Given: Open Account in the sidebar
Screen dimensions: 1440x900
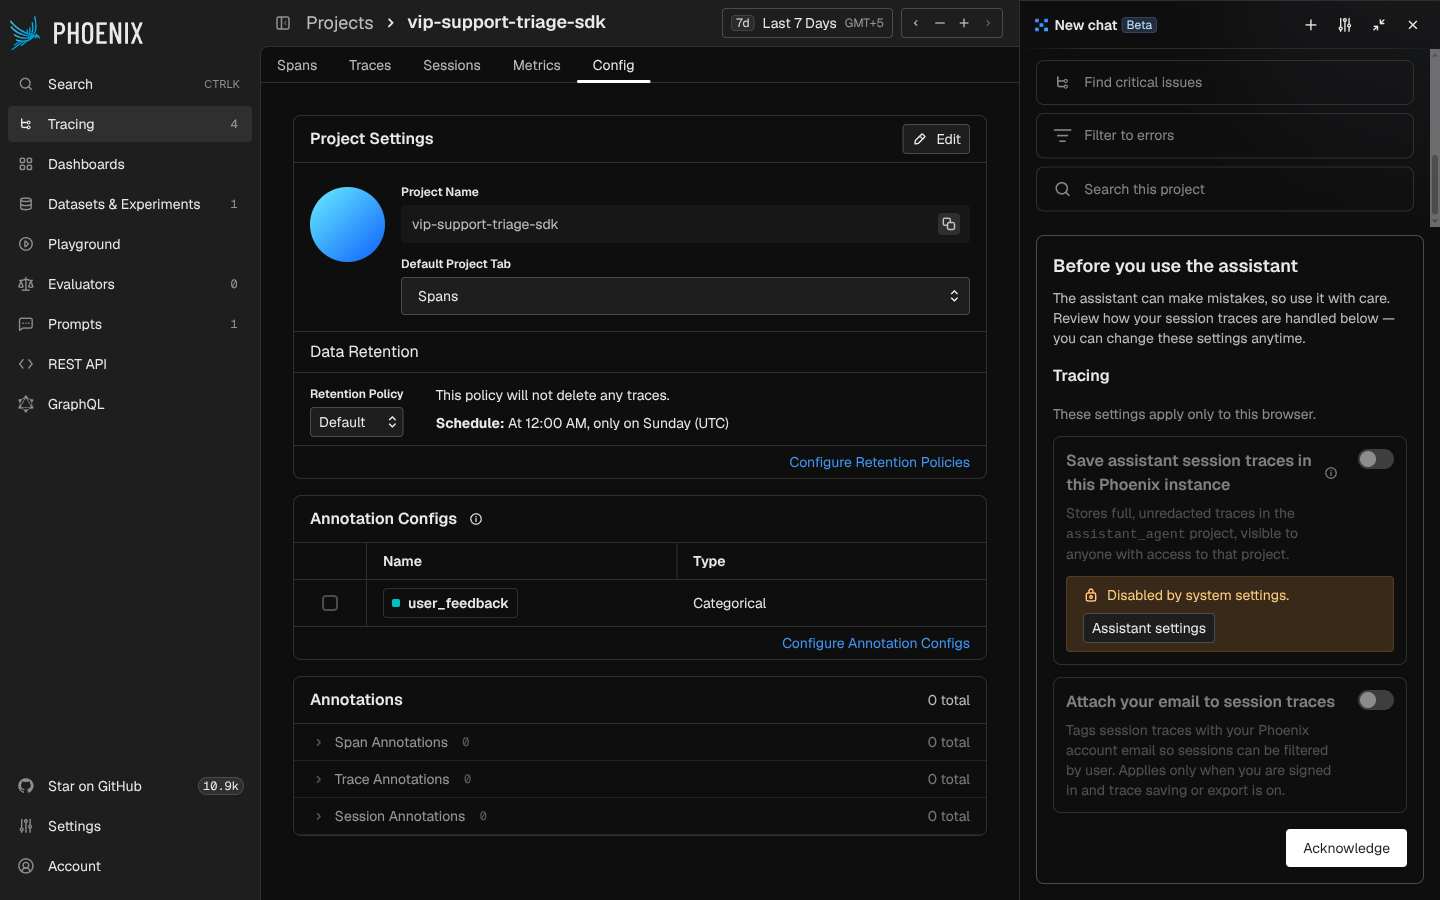Looking at the screenshot, I should coord(130,866).
